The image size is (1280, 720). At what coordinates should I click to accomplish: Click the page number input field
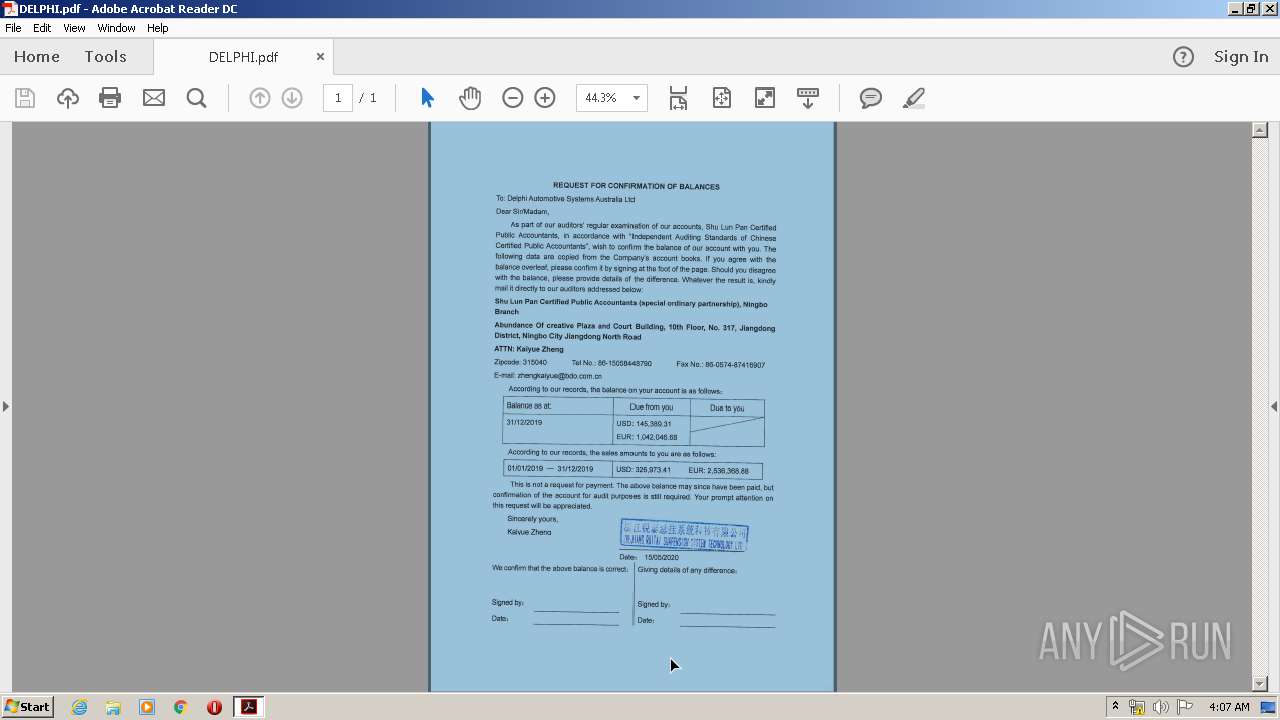pyautogui.click(x=338, y=98)
